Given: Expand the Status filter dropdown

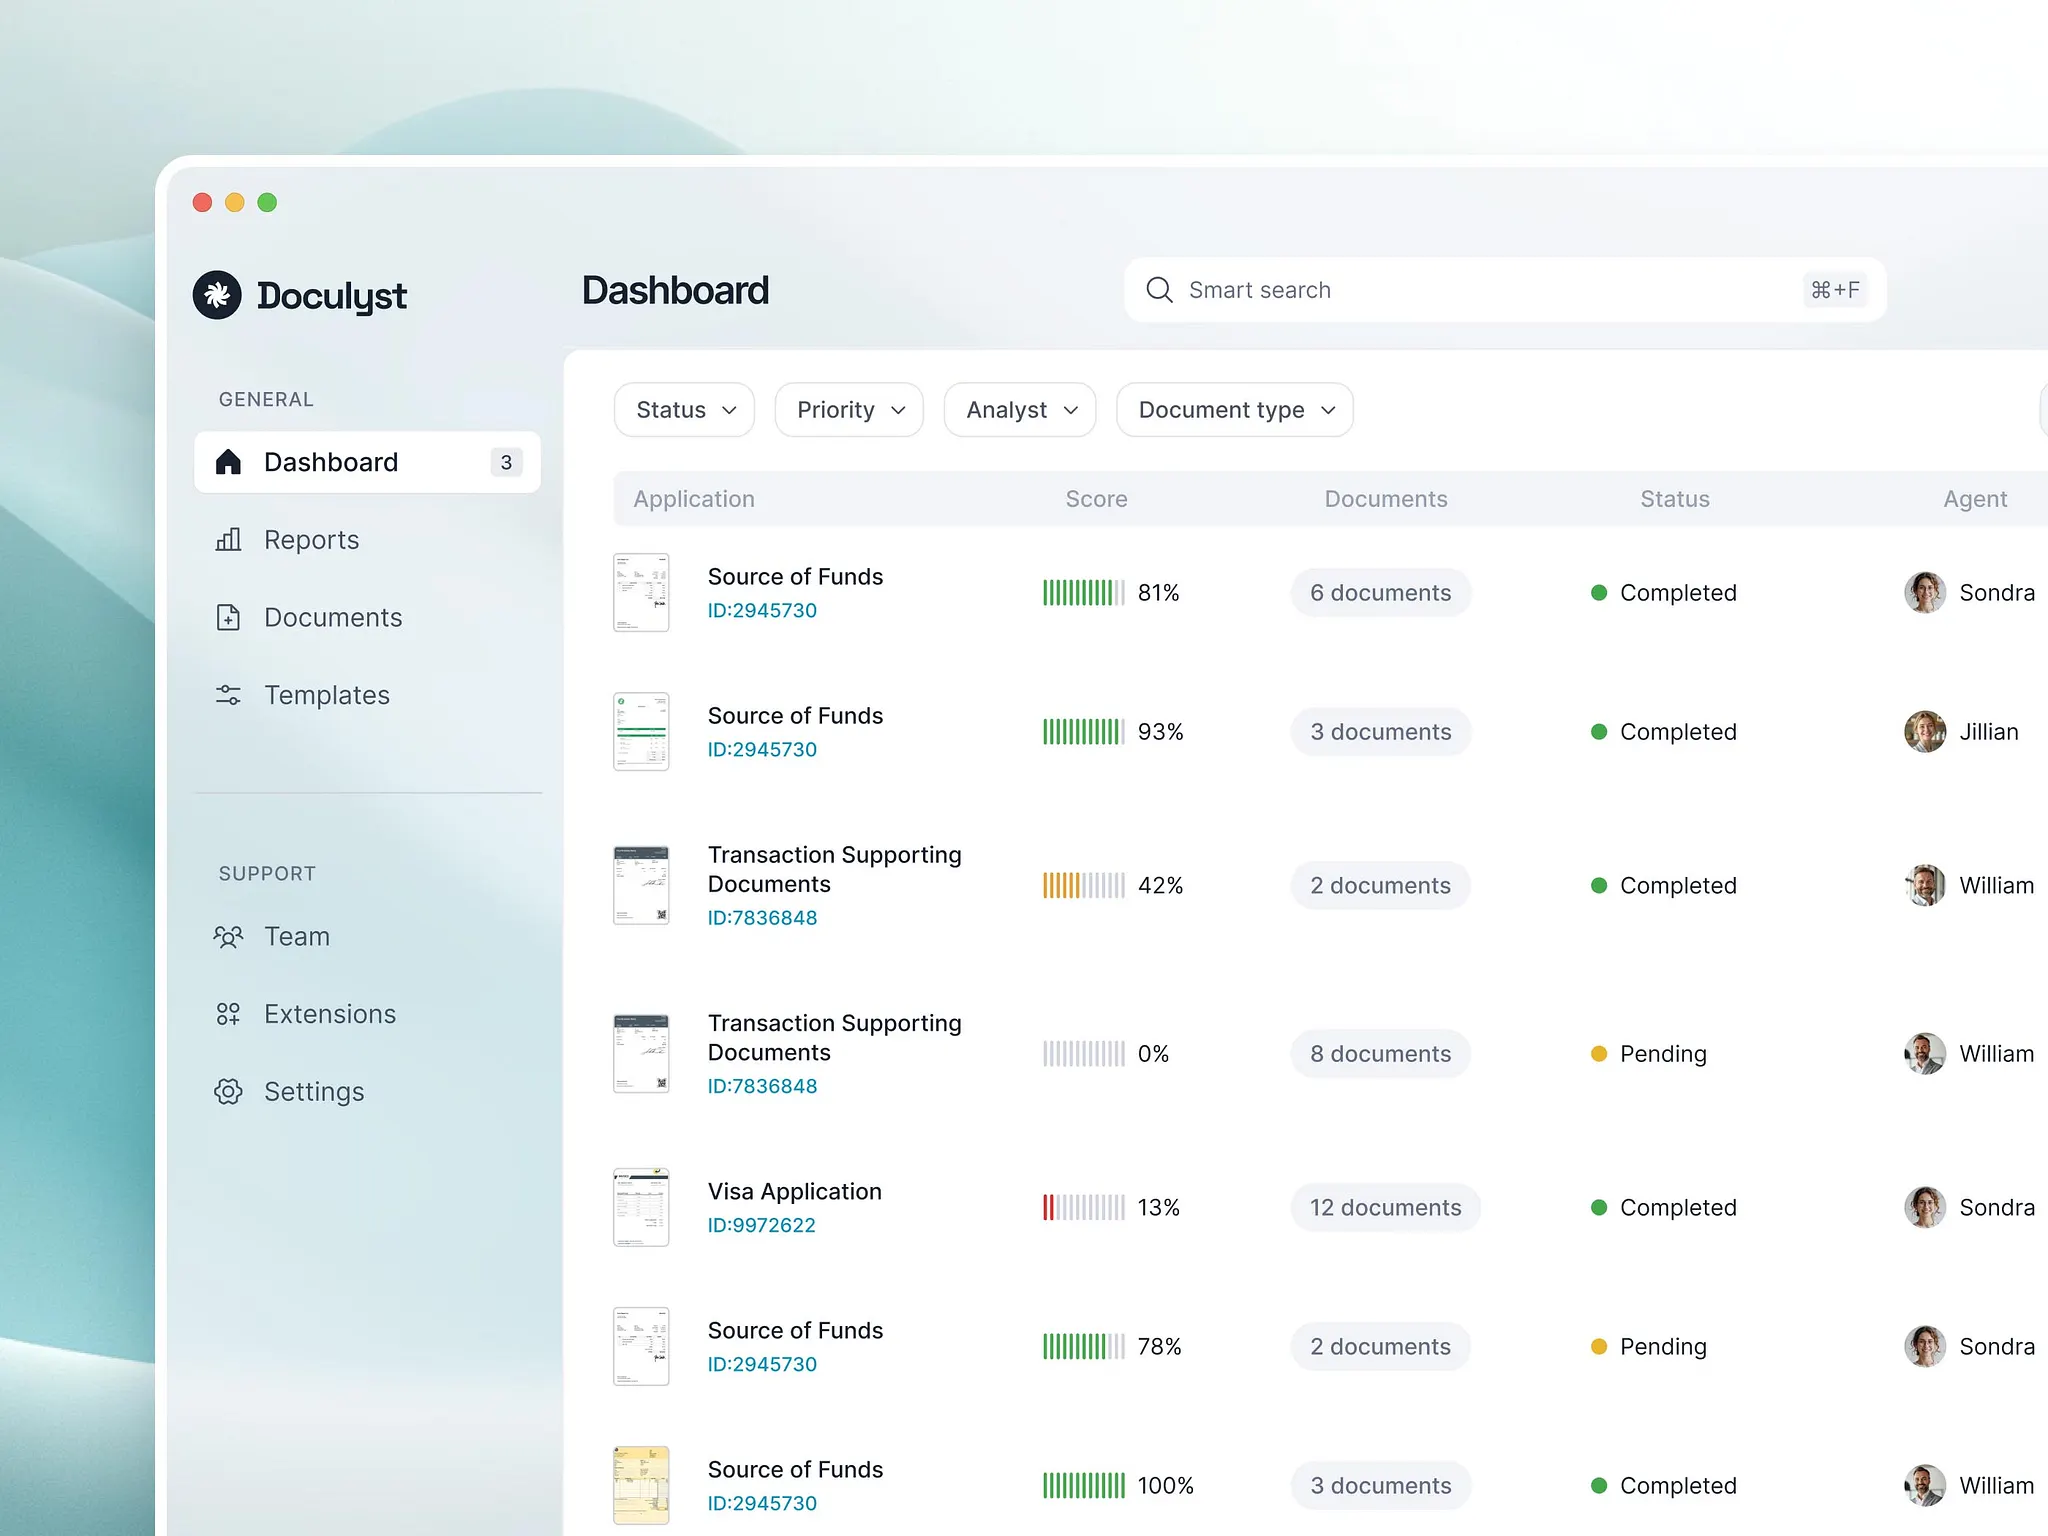Looking at the screenshot, I should [685, 410].
